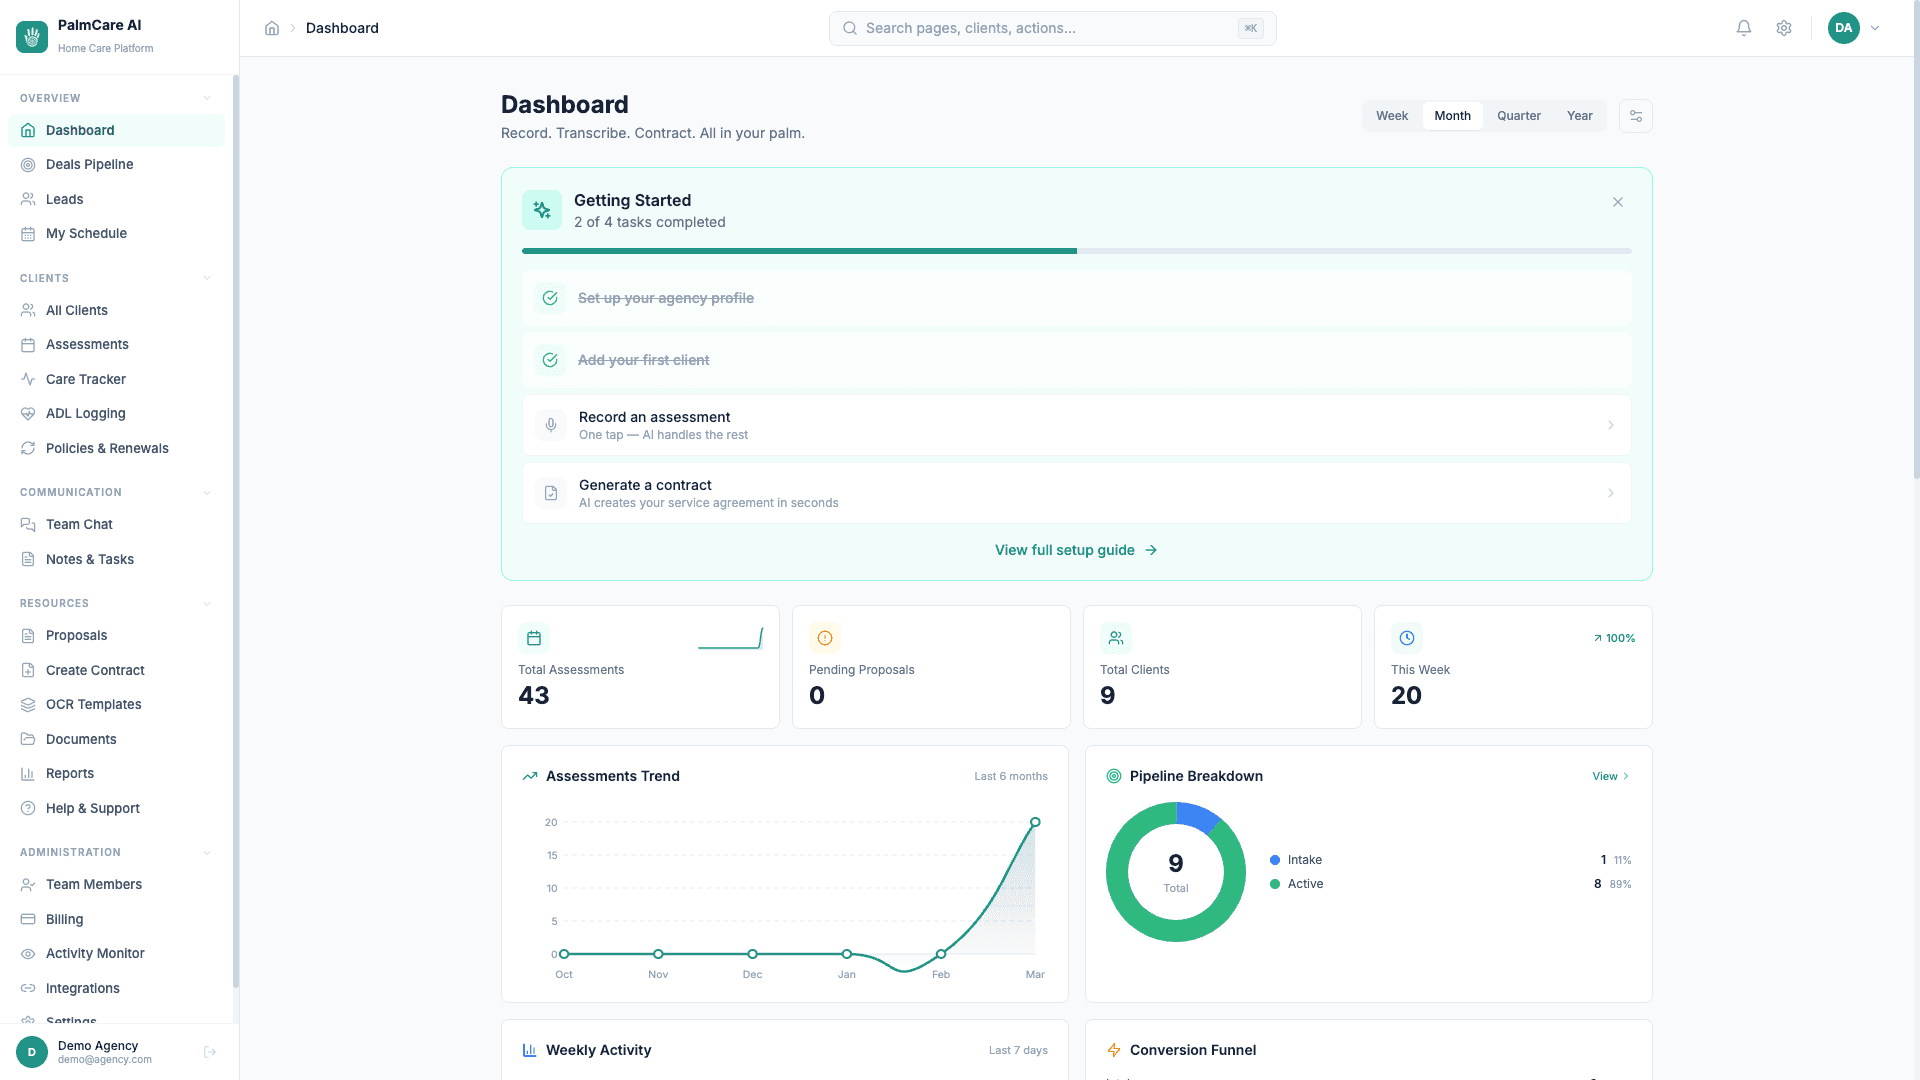Open the OCR Templates page
The width and height of the screenshot is (1920, 1080).
[x=93, y=704]
